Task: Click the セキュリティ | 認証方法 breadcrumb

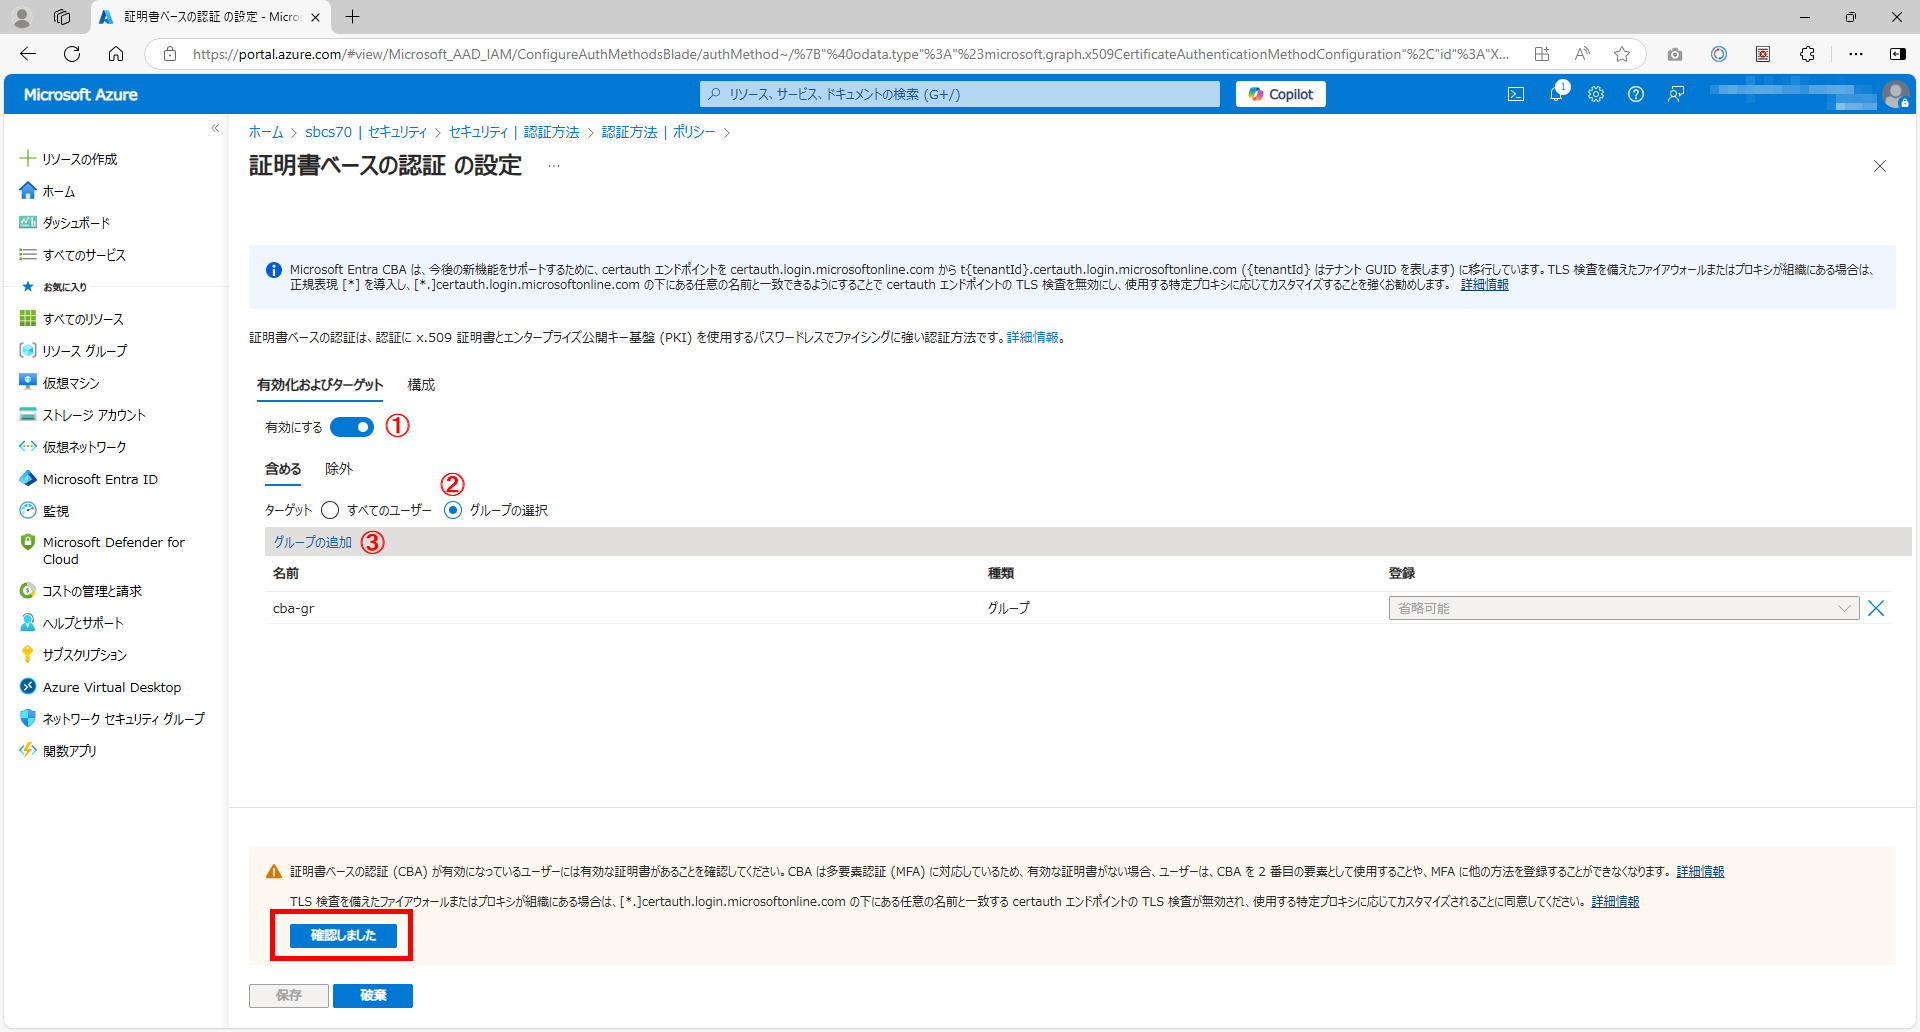Action: [x=514, y=132]
